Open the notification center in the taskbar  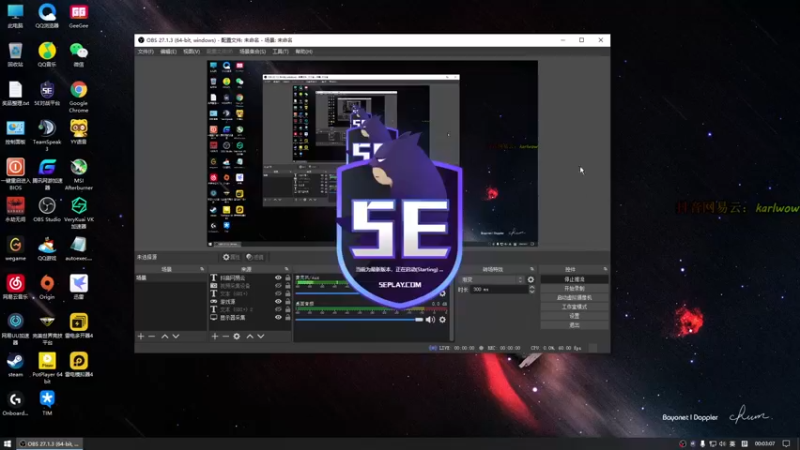click(786, 443)
